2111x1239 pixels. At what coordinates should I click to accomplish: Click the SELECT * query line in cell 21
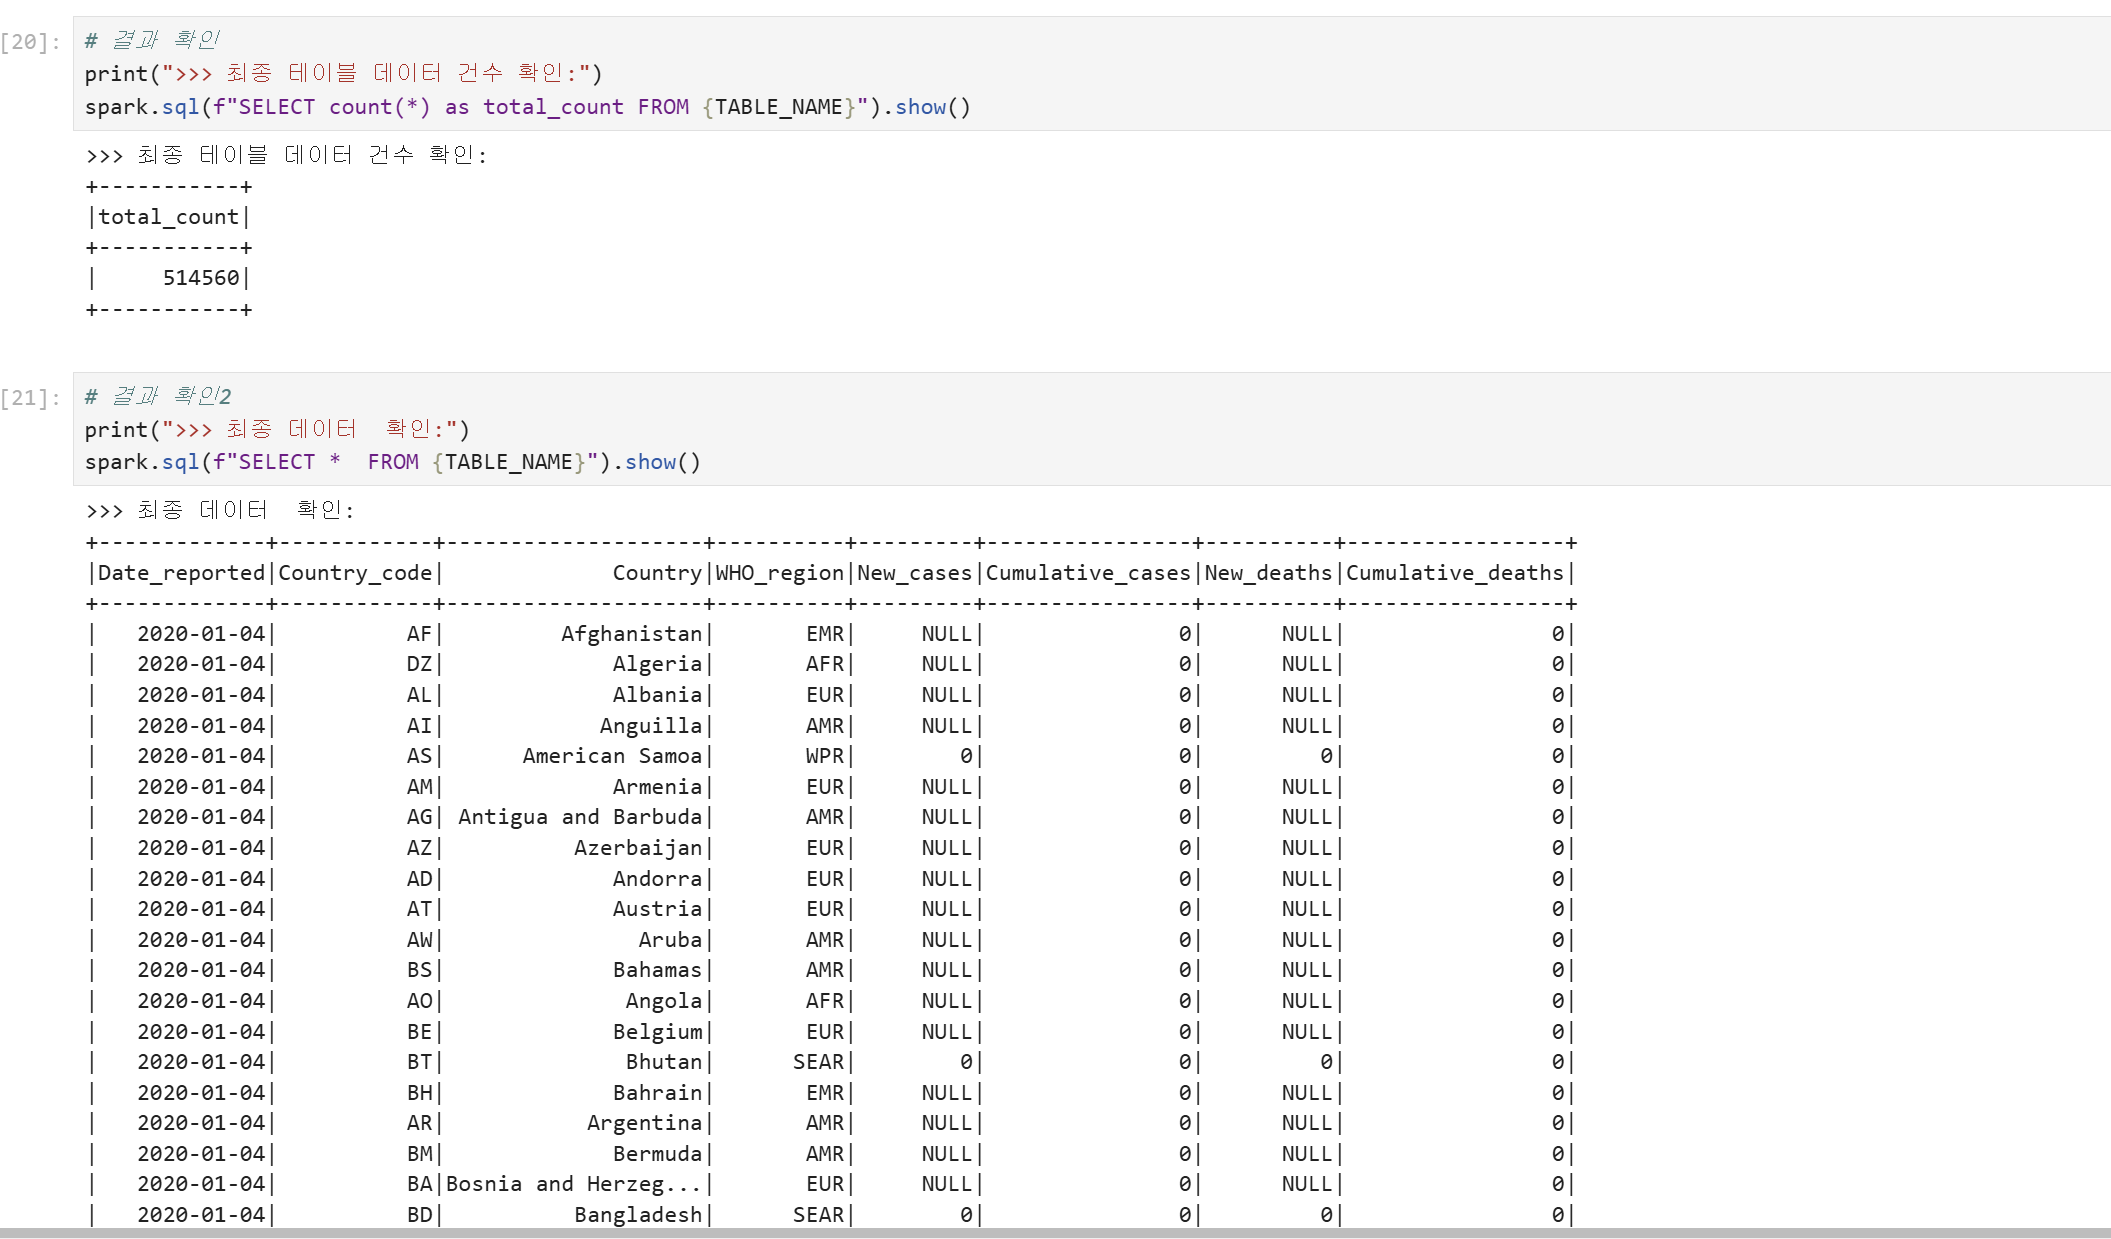pos(392,462)
